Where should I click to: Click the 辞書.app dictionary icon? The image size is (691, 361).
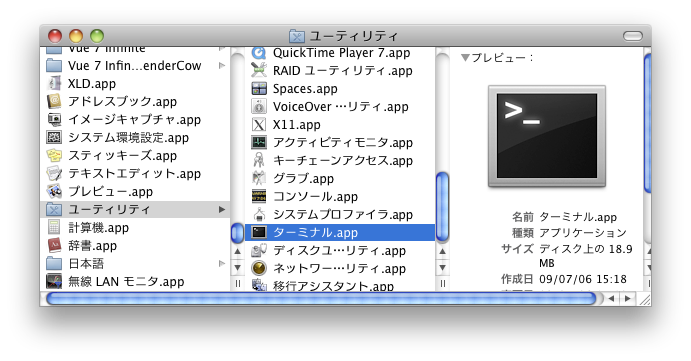[54, 246]
